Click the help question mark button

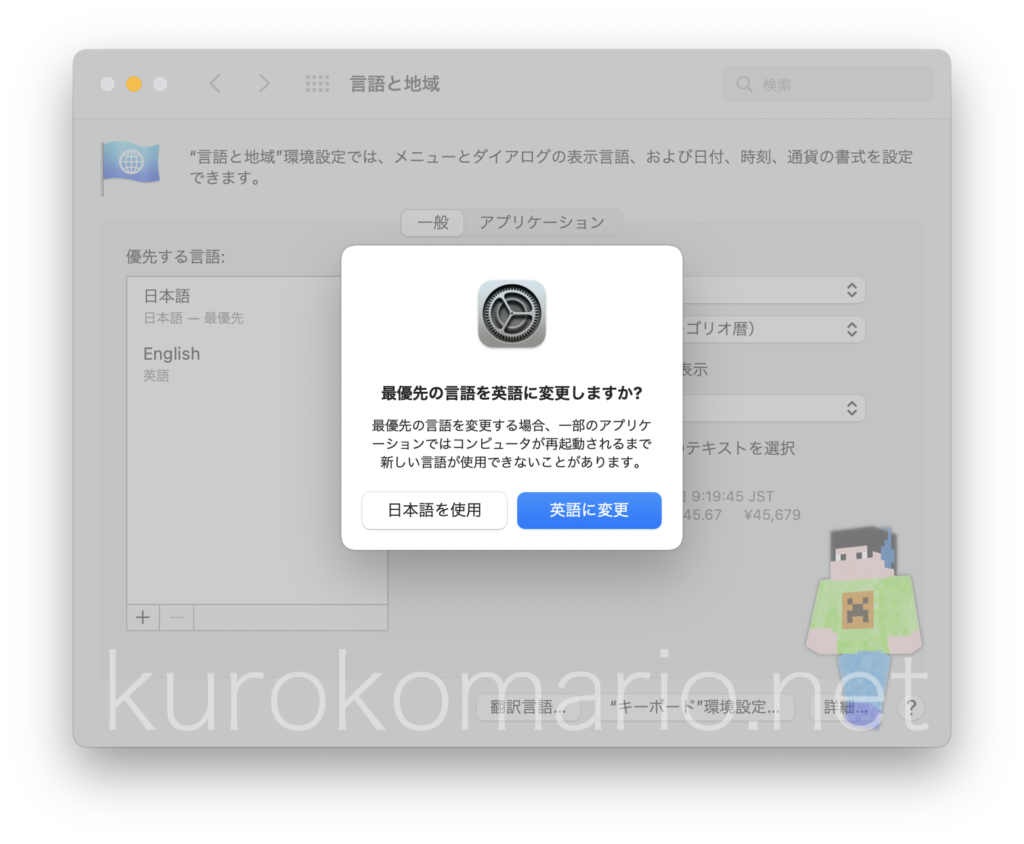click(912, 707)
